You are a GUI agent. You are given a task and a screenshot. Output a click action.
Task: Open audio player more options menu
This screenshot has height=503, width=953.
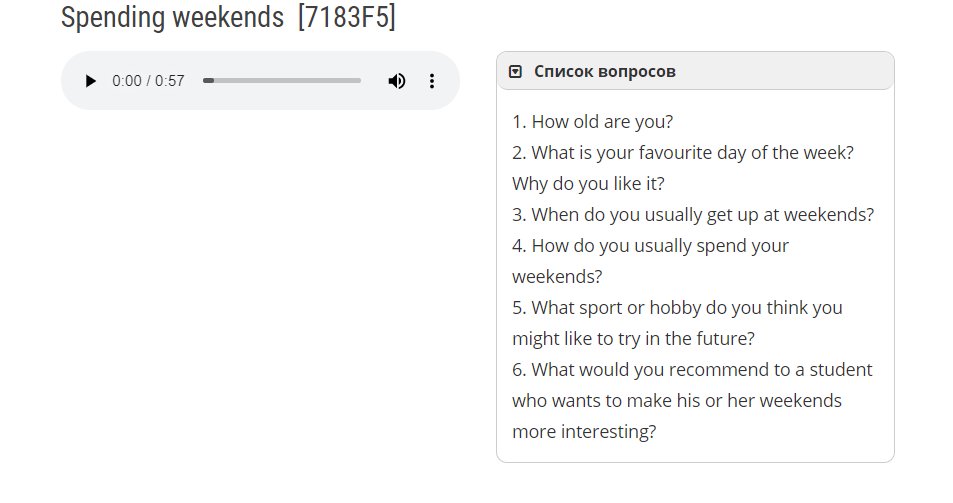pyautogui.click(x=432, y=81)
